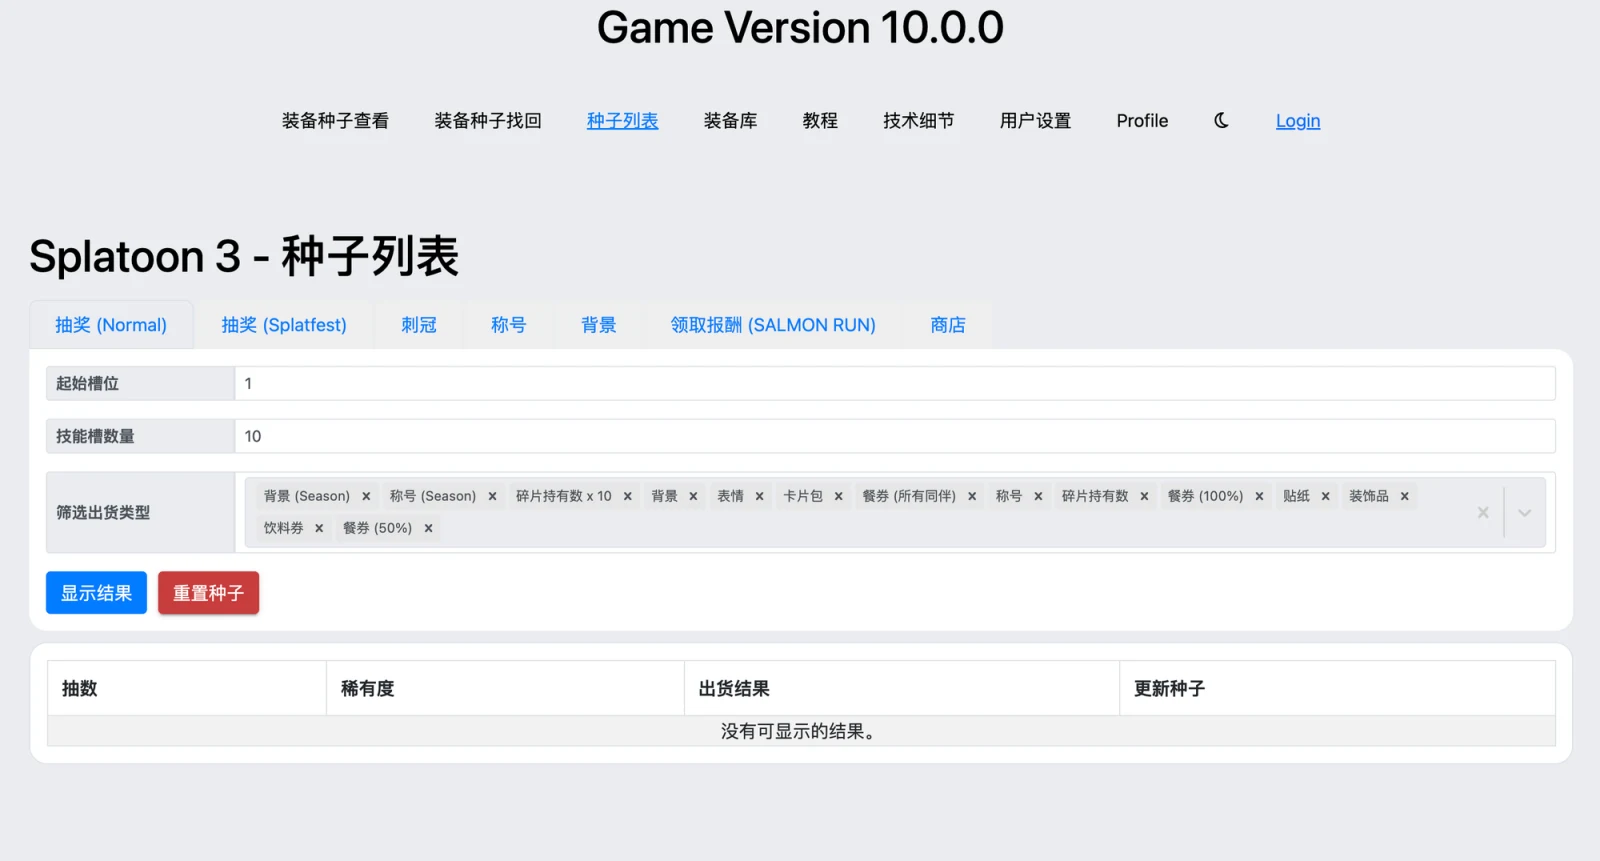Screen dimensions: 1600x861
Task: Click the 称号 tag text in filter list
Action: (1008, 496)
